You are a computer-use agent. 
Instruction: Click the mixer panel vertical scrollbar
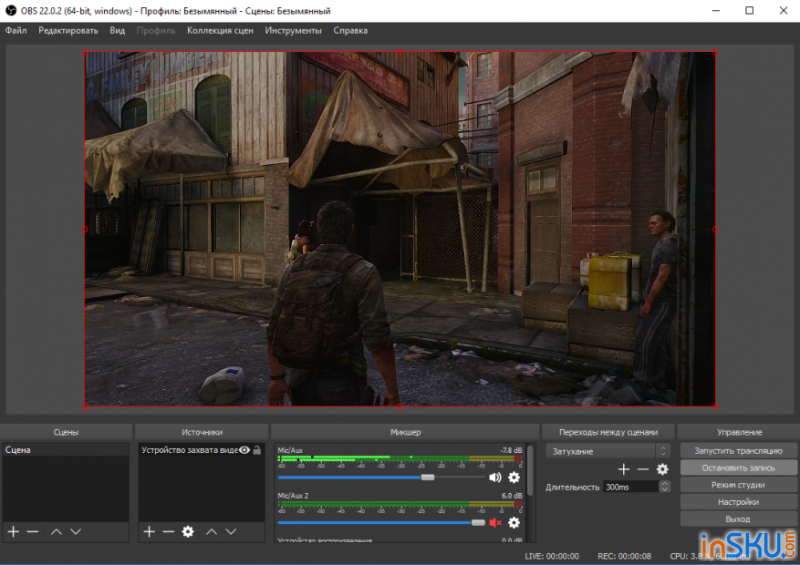tap(530, 470)
